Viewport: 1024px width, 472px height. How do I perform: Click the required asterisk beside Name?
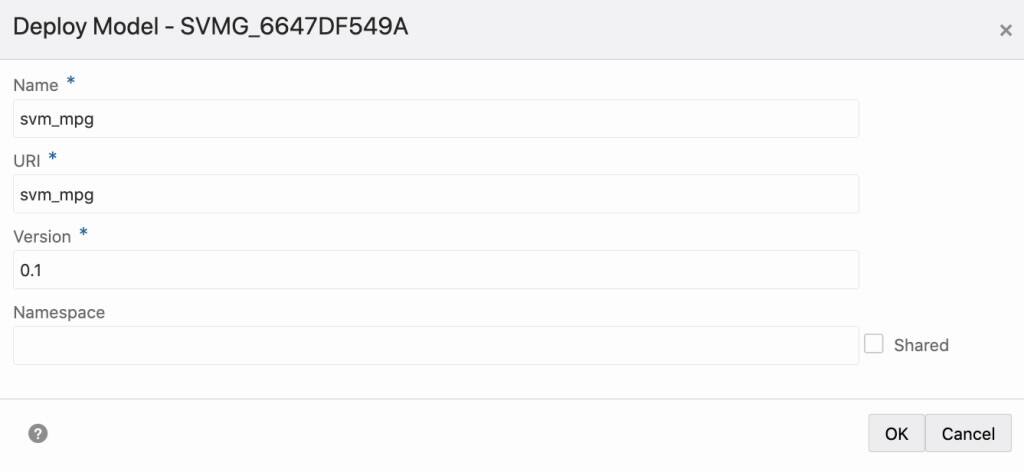71,82
